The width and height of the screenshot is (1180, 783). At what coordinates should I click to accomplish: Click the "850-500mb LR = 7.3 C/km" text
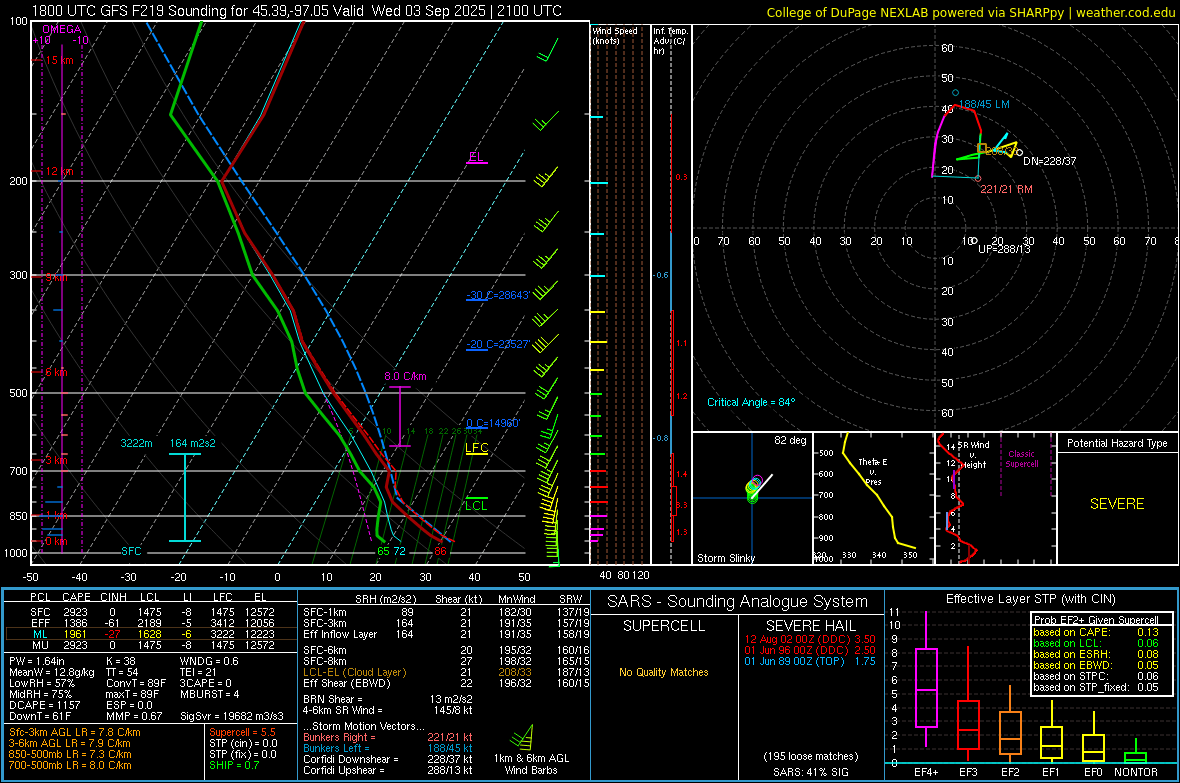pos(70,754)
